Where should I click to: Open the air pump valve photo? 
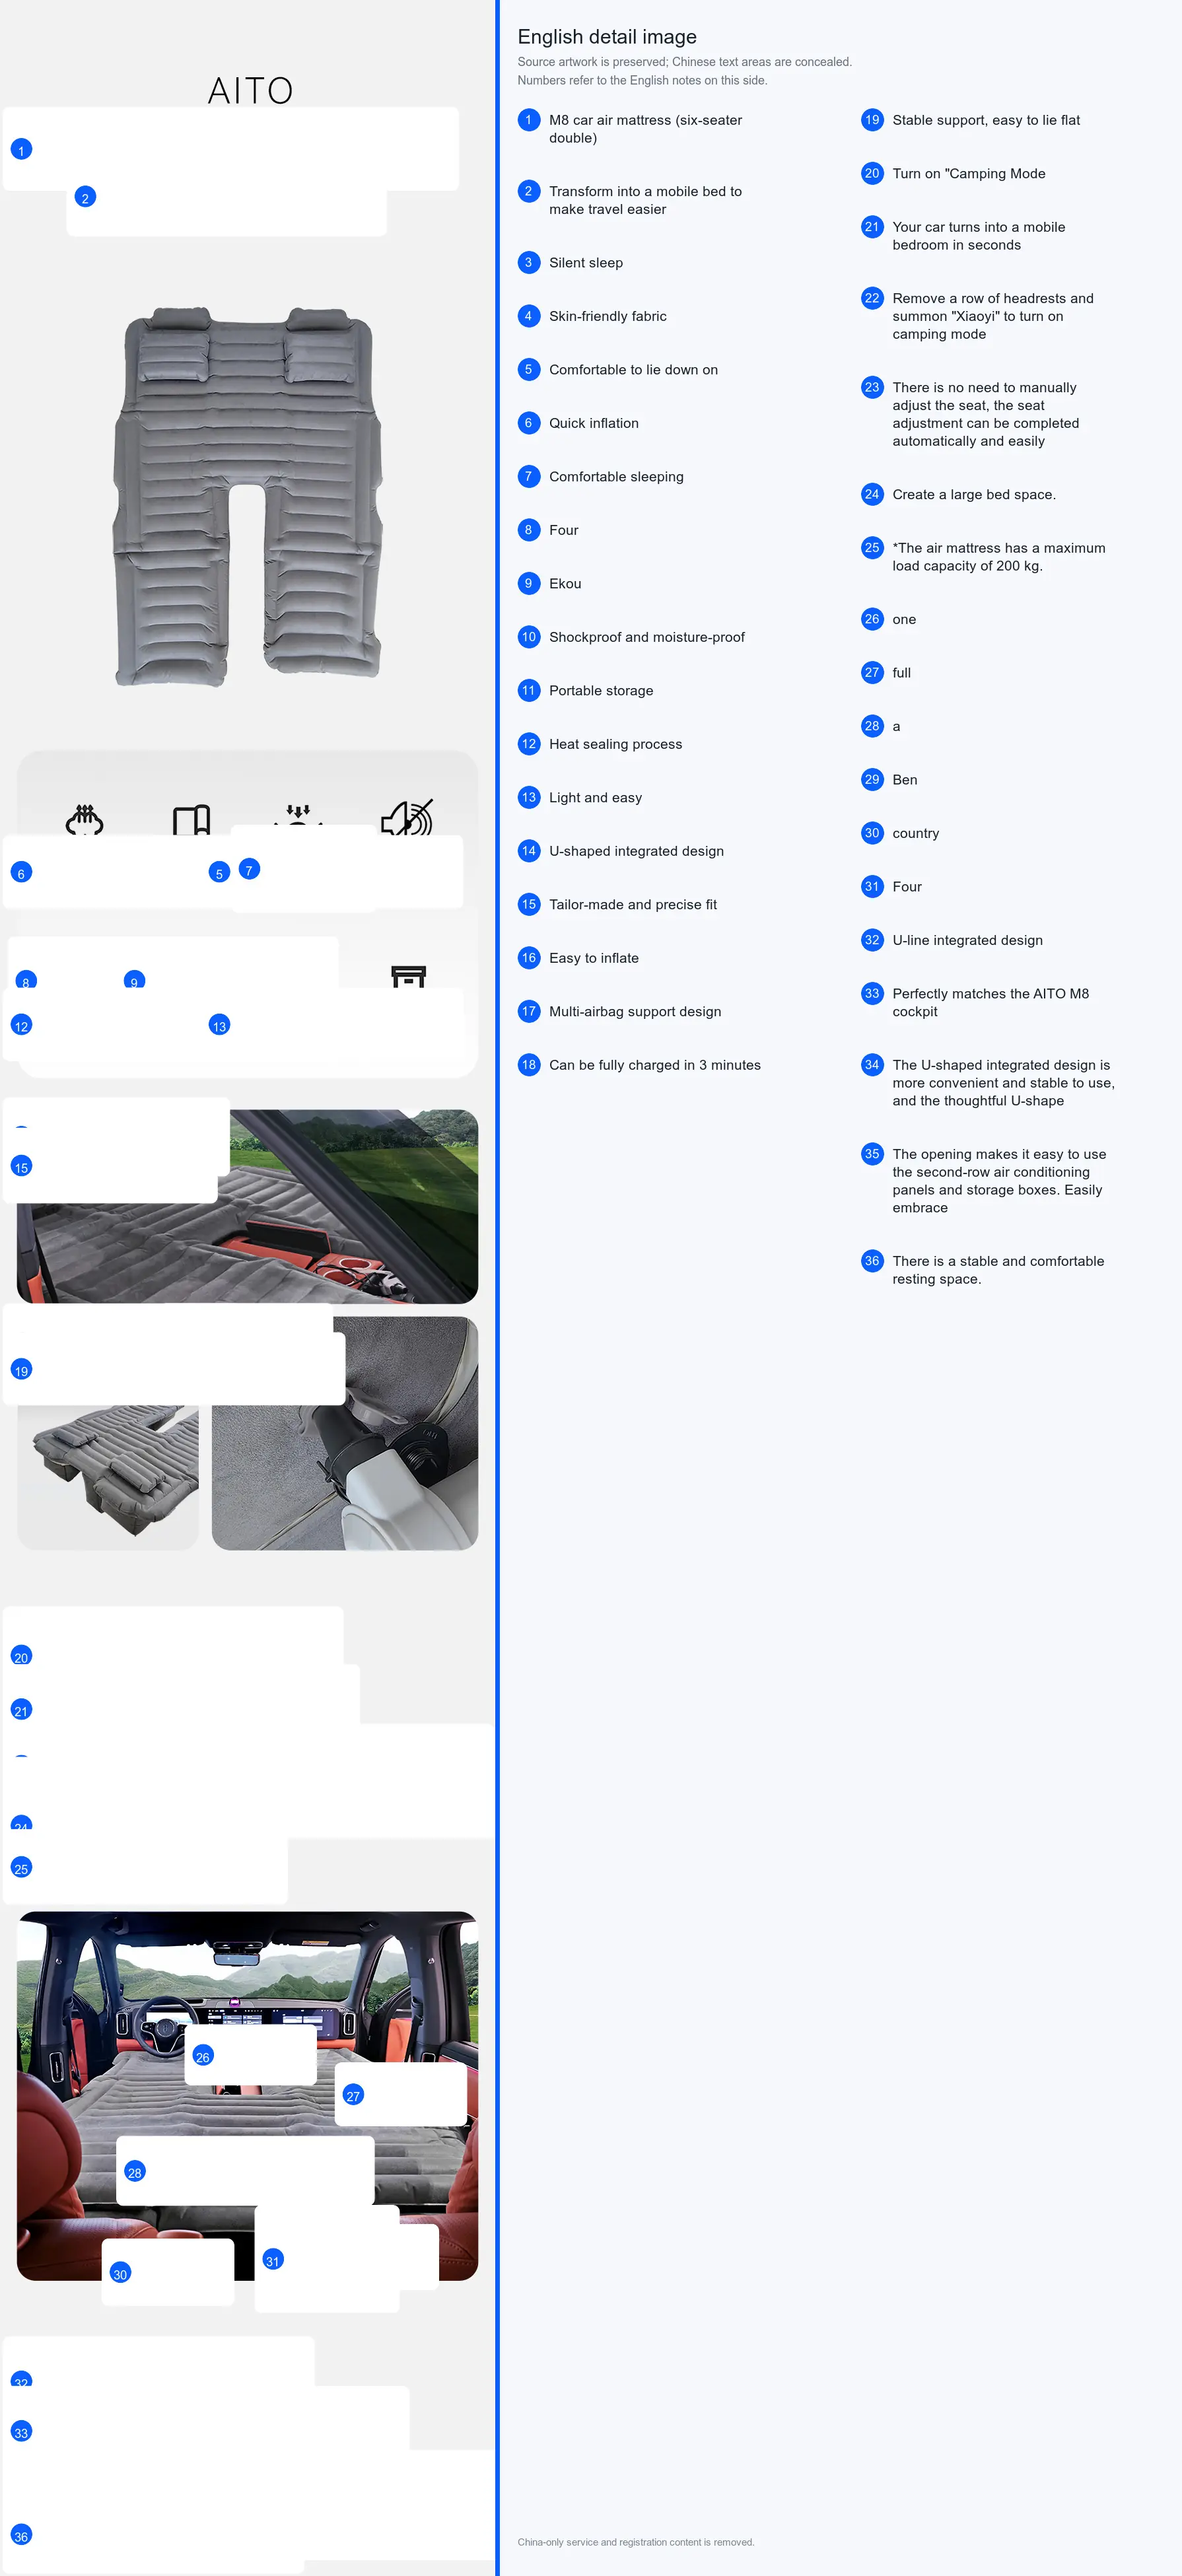pos(345,1433)
